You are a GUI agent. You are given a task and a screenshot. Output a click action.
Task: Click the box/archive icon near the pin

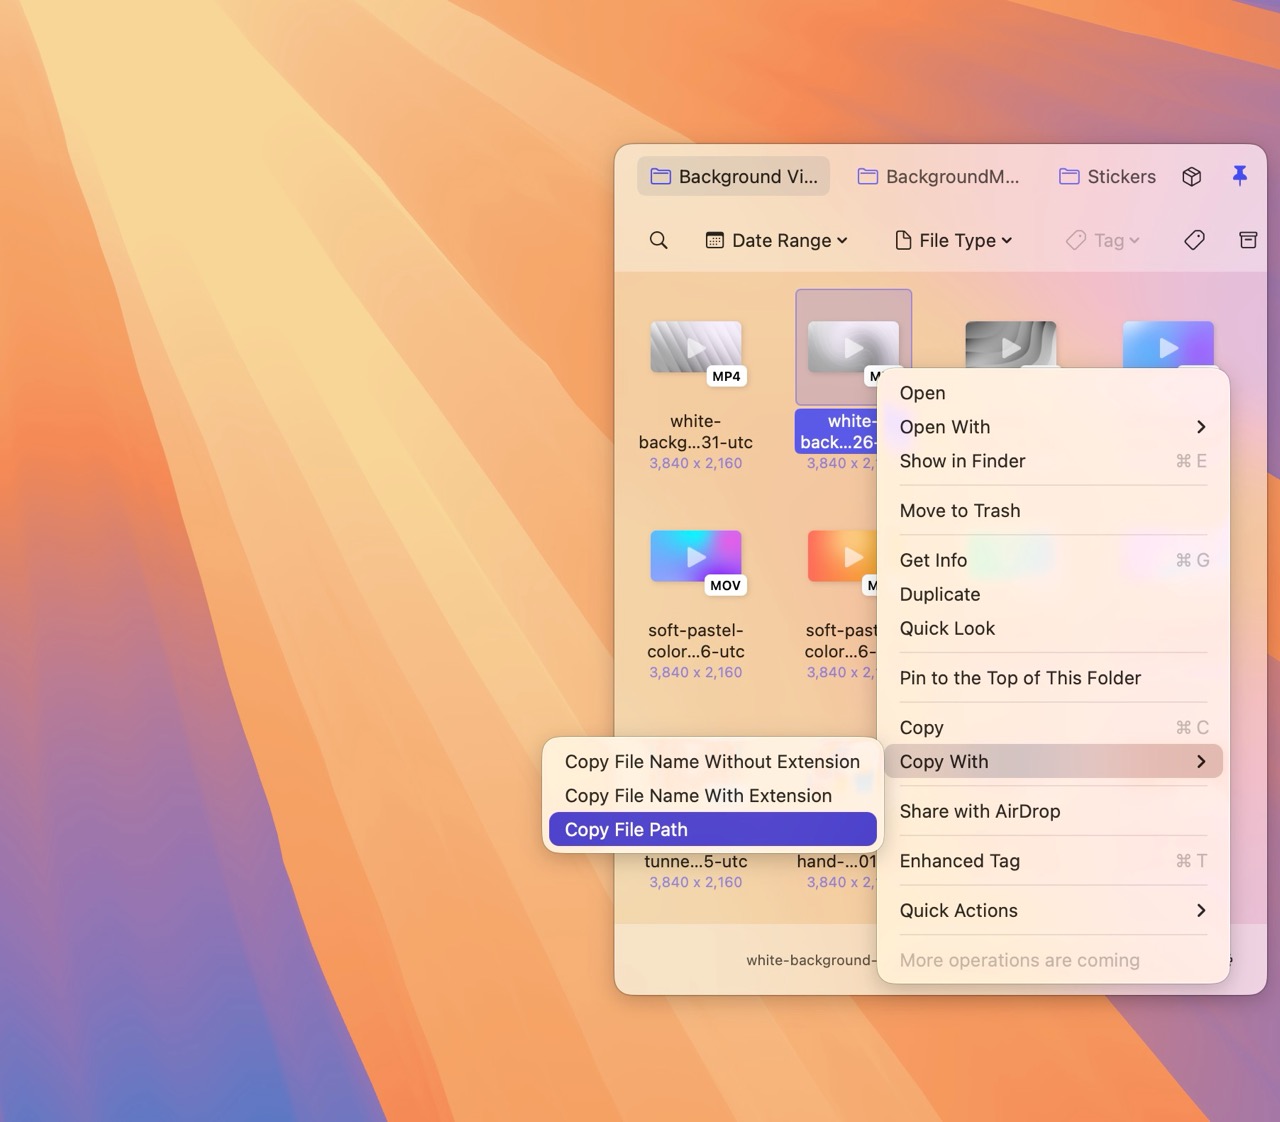[1191, 176]
